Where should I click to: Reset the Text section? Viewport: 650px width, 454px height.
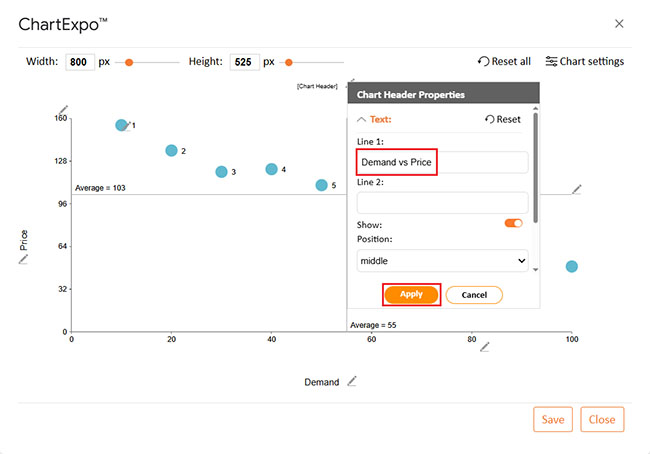pyautogui.click(x=502, y=119)
